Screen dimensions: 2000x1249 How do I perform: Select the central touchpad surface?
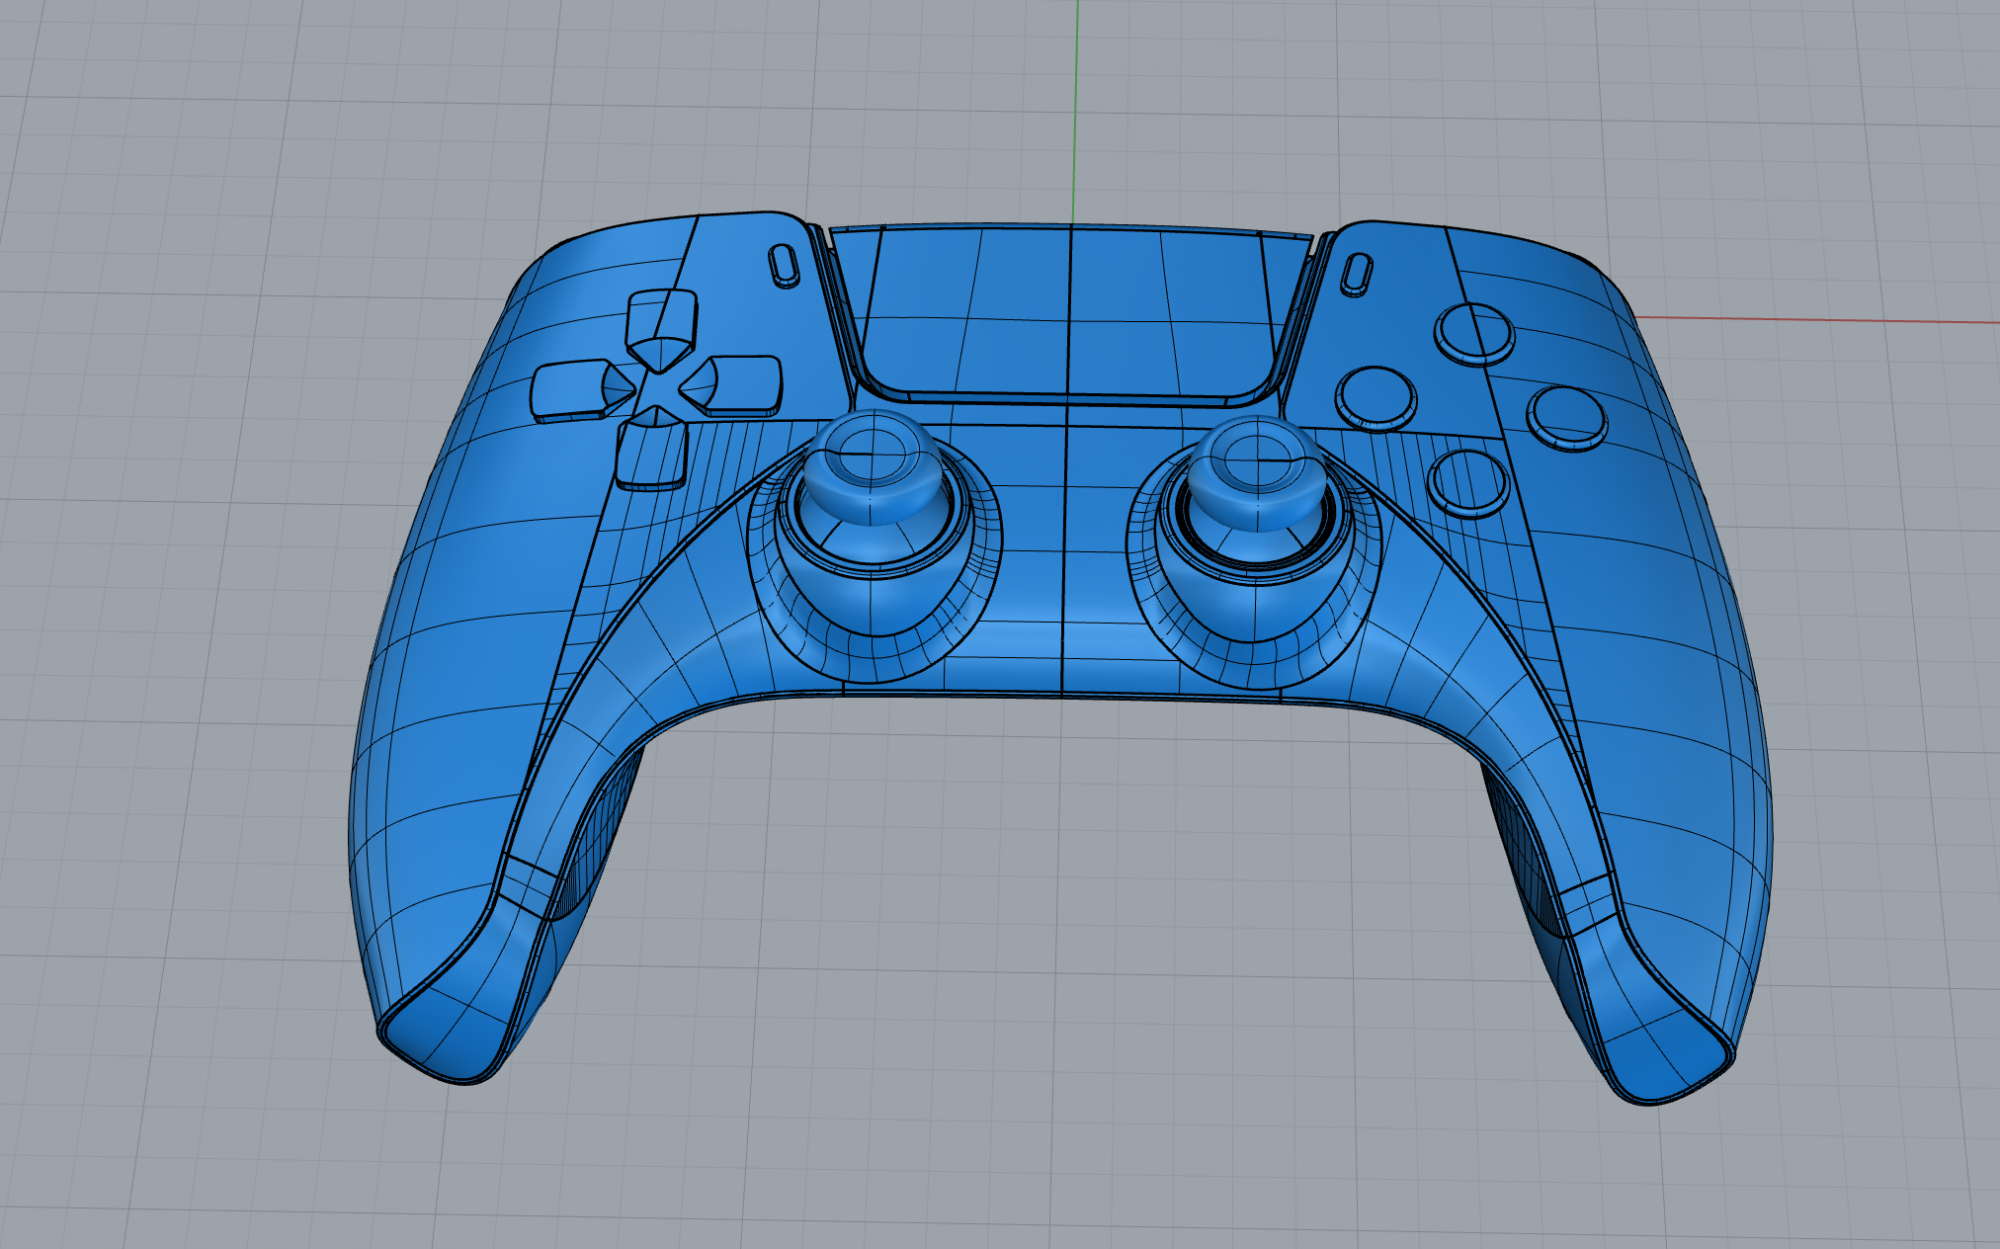pos(1070,315)
